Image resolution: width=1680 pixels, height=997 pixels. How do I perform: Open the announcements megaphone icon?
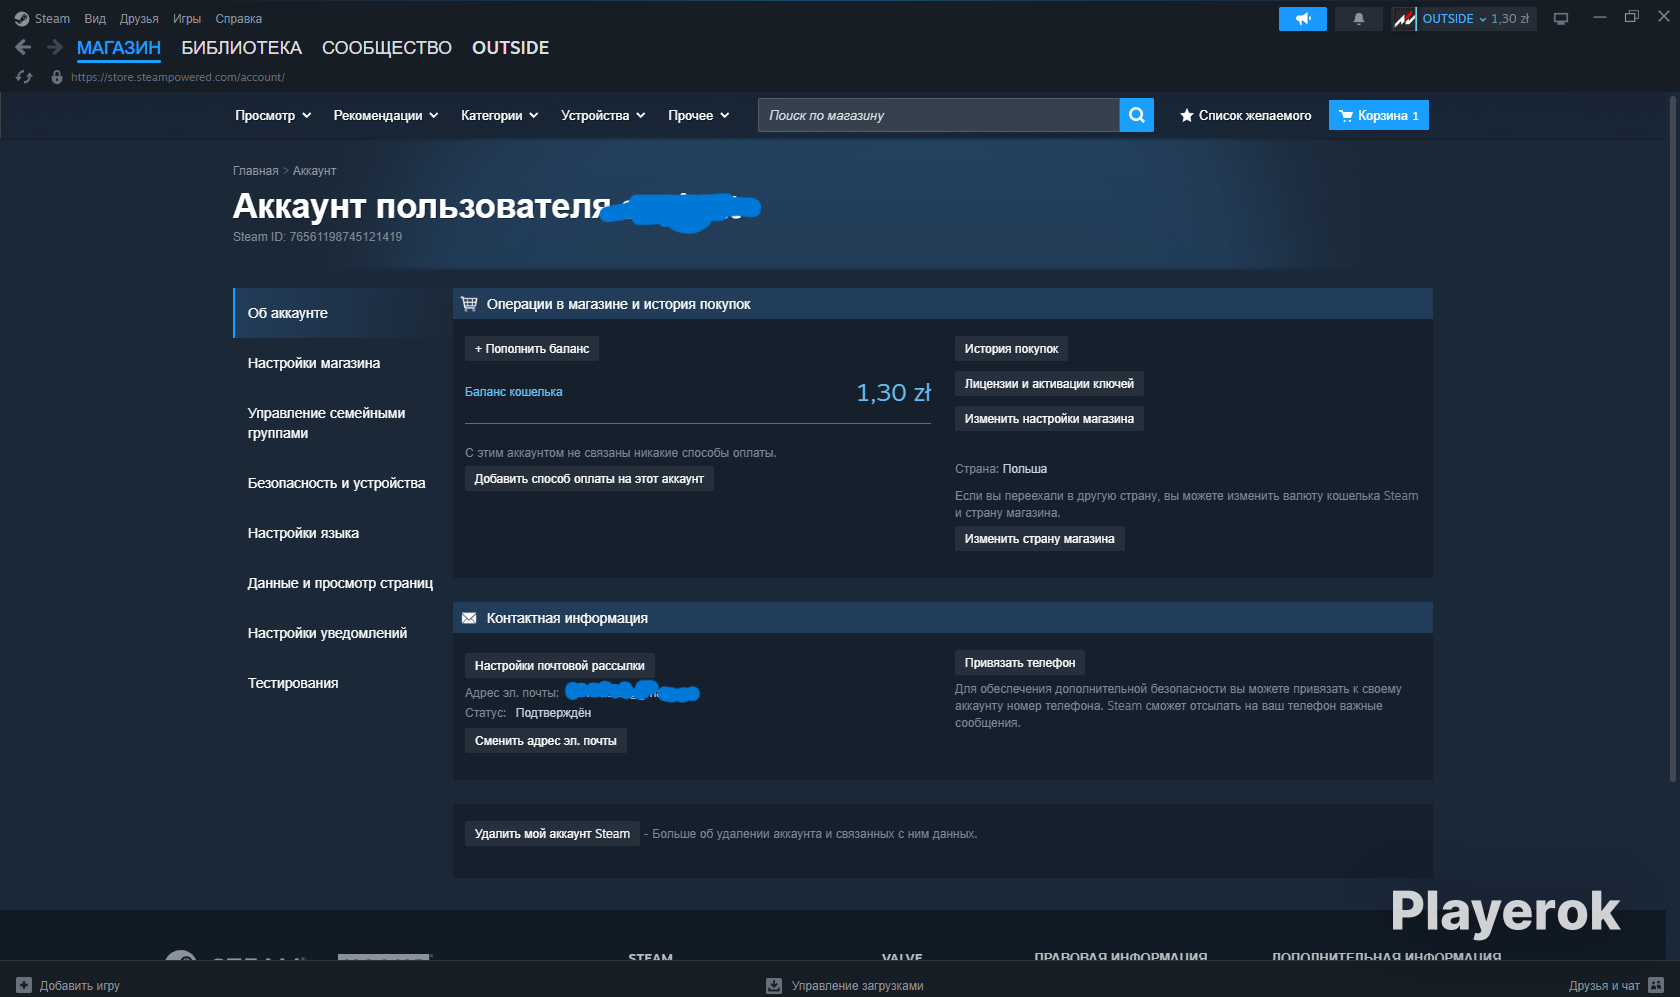pos(1303,19)
